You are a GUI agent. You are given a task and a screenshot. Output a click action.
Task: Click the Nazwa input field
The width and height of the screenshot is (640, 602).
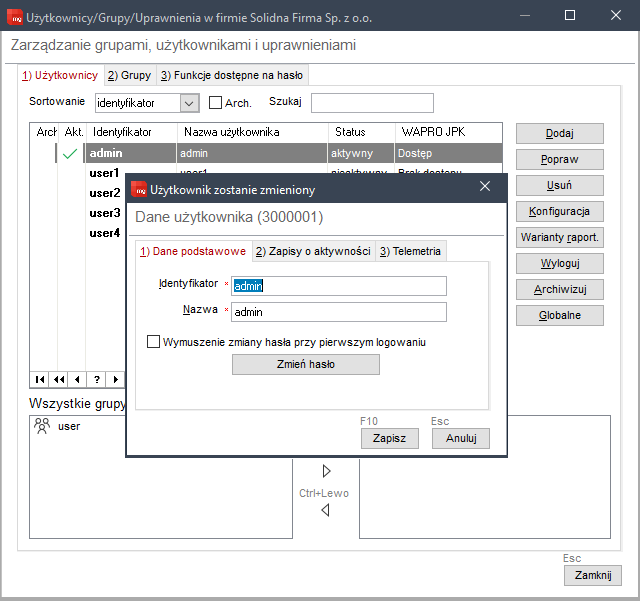point(339,312)
